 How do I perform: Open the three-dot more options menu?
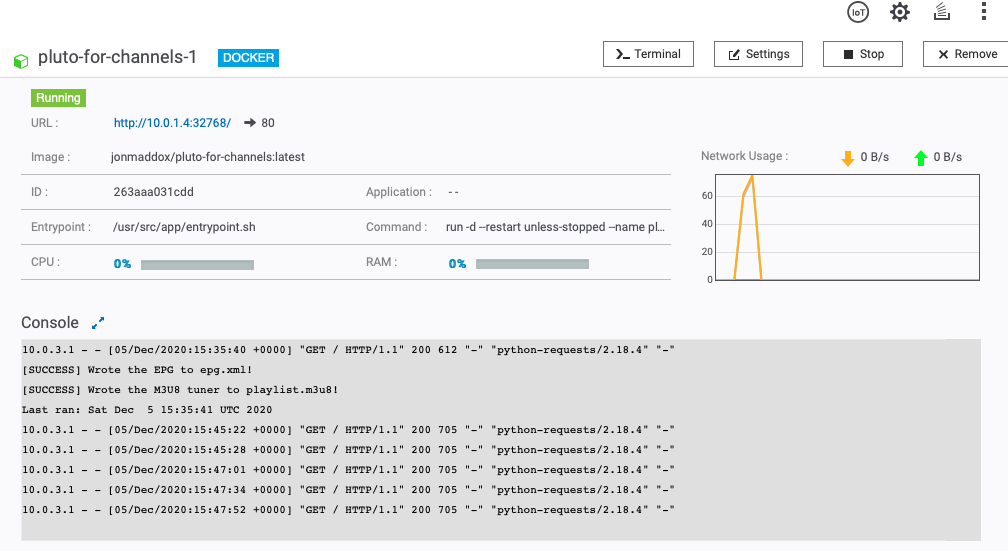click(x=984, y=12)
